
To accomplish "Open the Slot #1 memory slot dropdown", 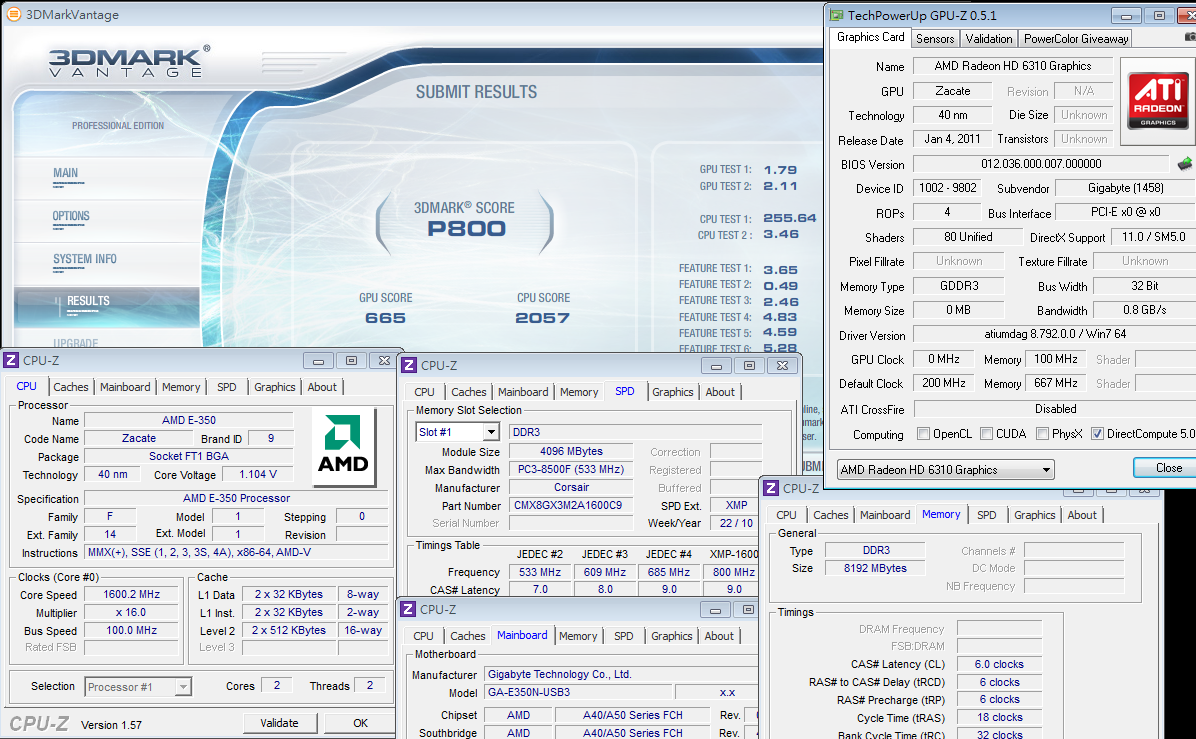I will (x=491, y=432).
